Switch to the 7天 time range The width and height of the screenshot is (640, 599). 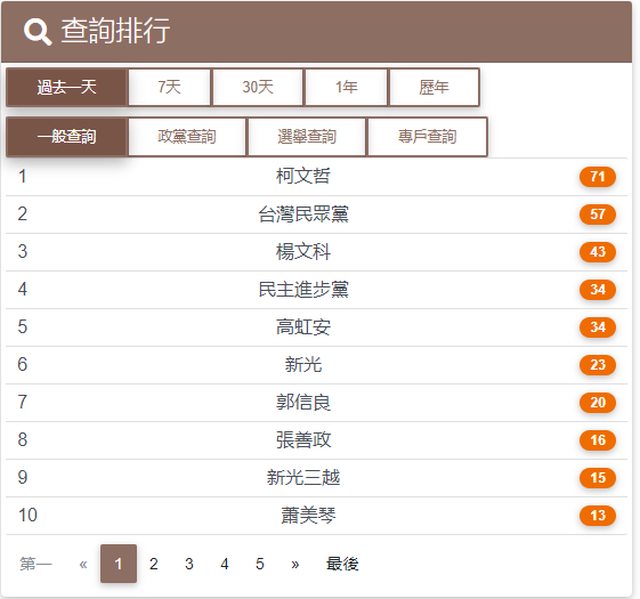tap(169, 87)
